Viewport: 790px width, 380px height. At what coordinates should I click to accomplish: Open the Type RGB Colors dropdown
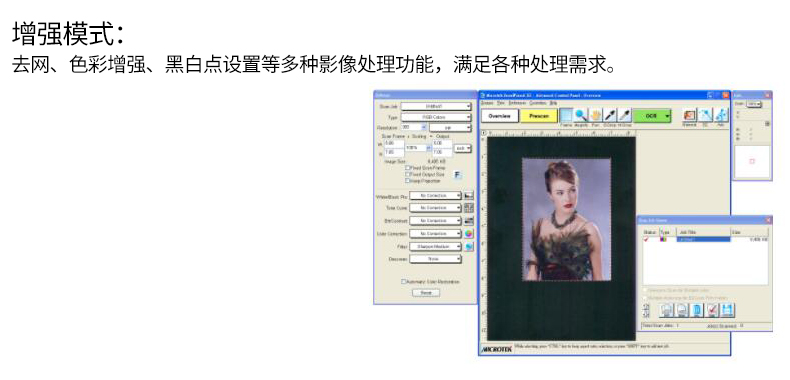pyautogui.click(x=436, y=117)
